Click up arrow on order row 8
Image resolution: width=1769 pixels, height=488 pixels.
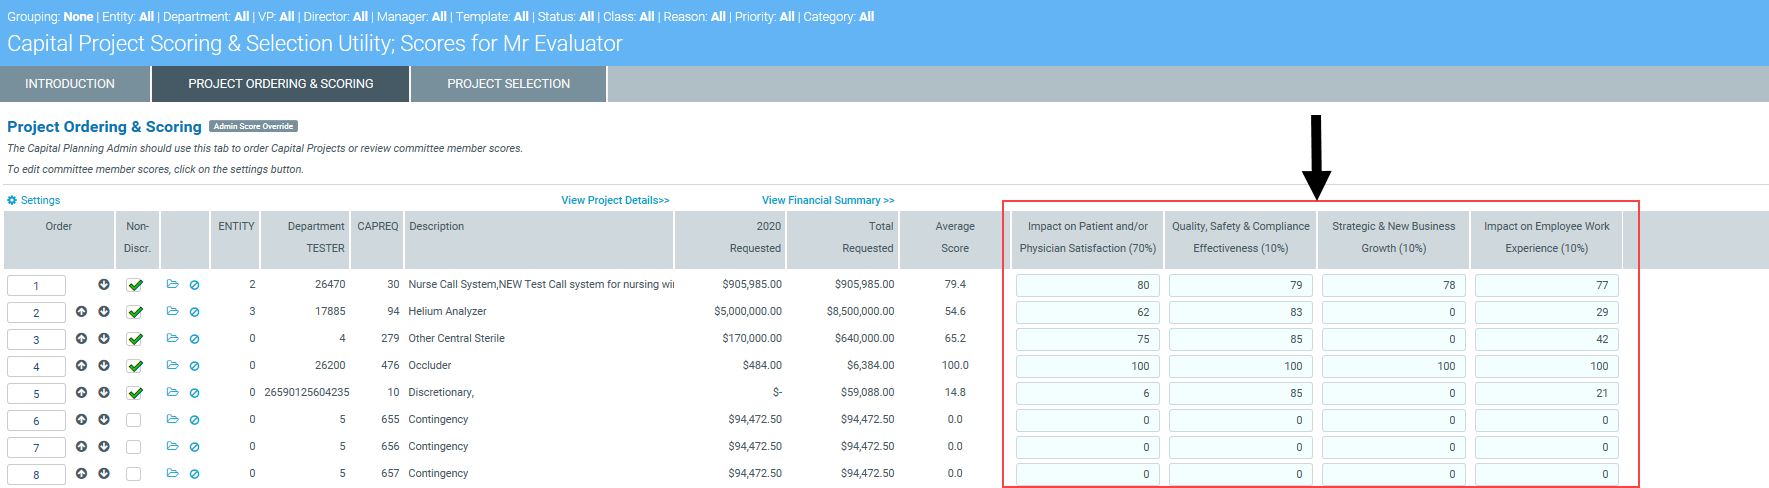[81, 474]
